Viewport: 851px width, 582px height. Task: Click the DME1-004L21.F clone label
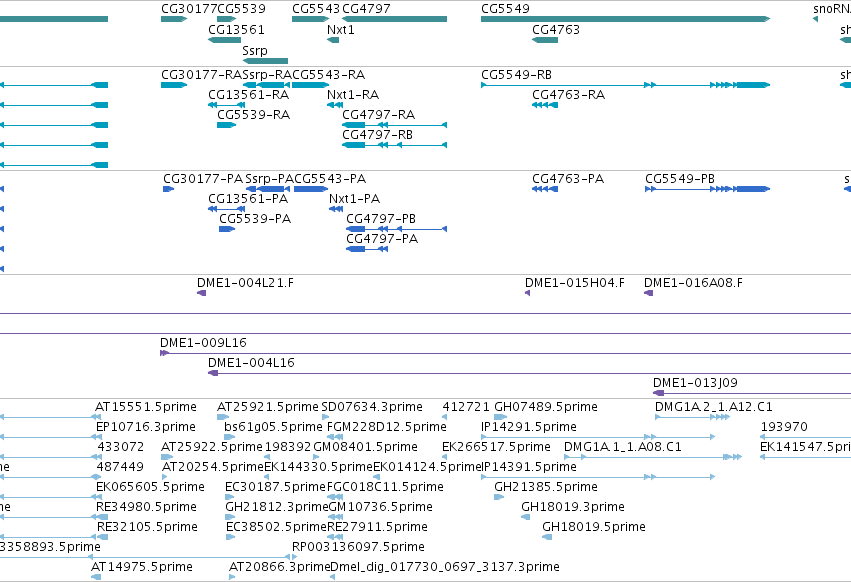pos(245,283)
